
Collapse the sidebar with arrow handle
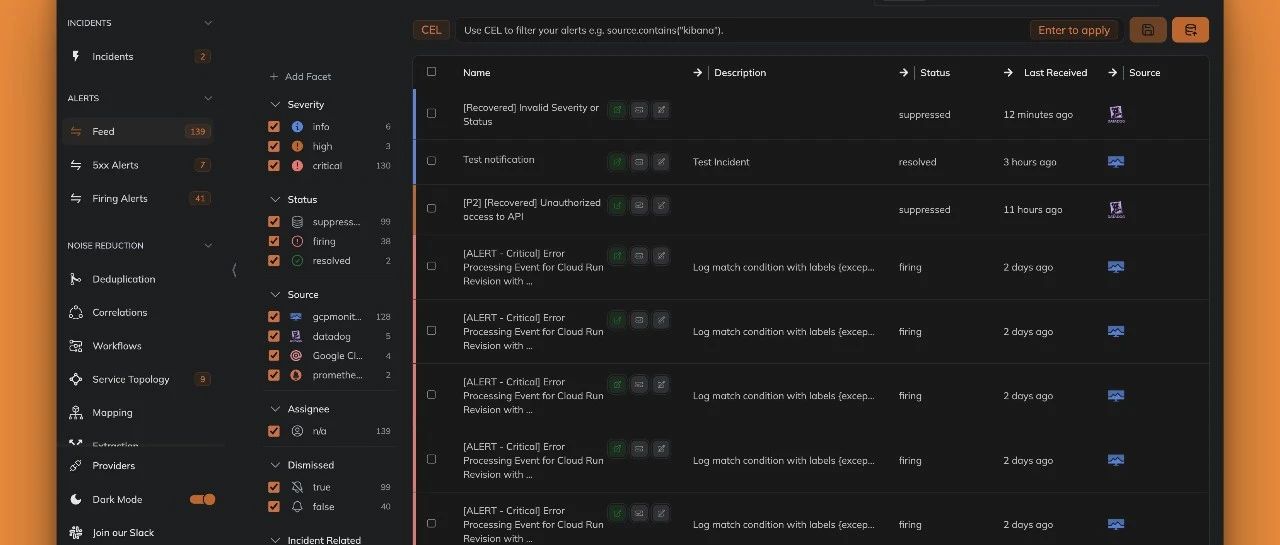pos(234,270)
